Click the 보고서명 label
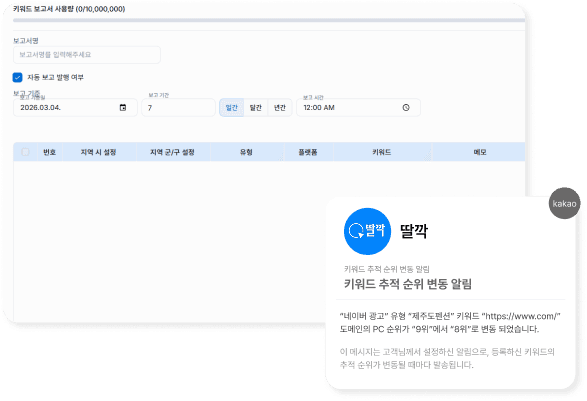Screen dimensions: 587x401 coord(26,40)
